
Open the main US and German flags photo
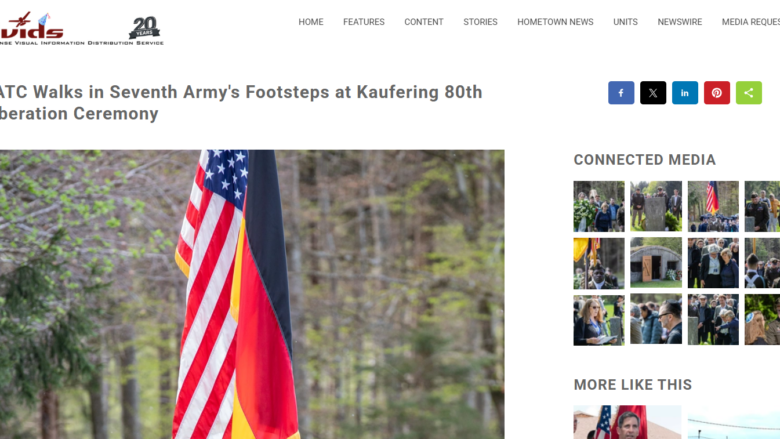click(252, 294)
